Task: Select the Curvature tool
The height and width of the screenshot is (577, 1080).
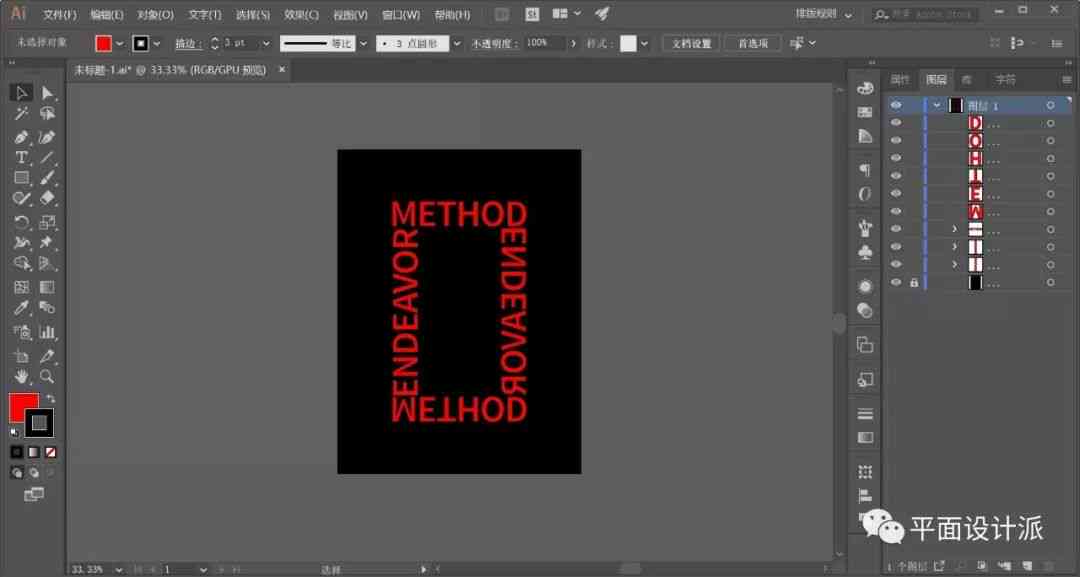Action: click(47, 137)
